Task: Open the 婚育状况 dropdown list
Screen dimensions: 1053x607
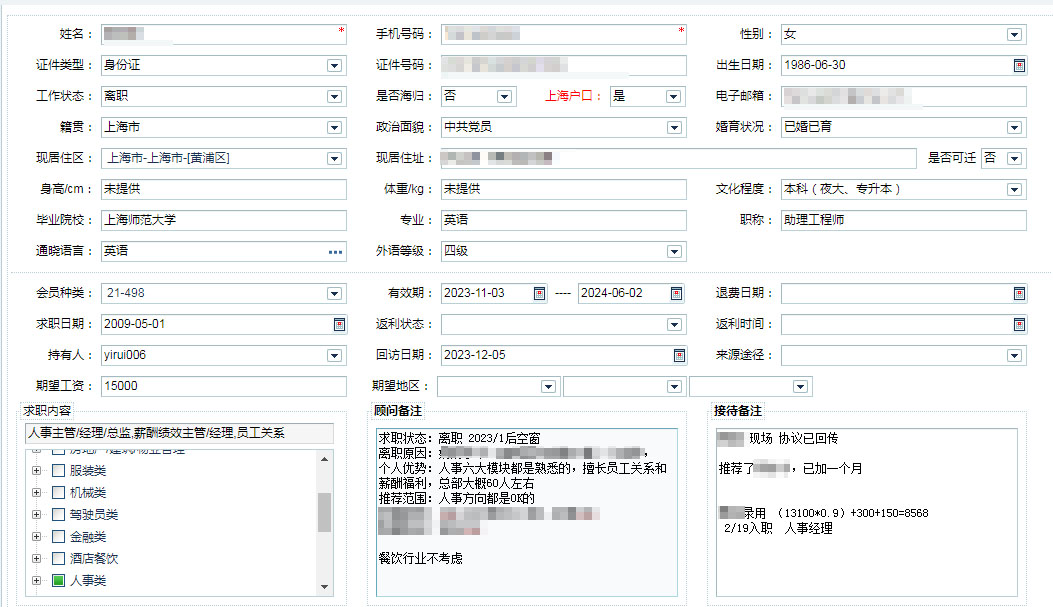Action: click(1015, 128)
